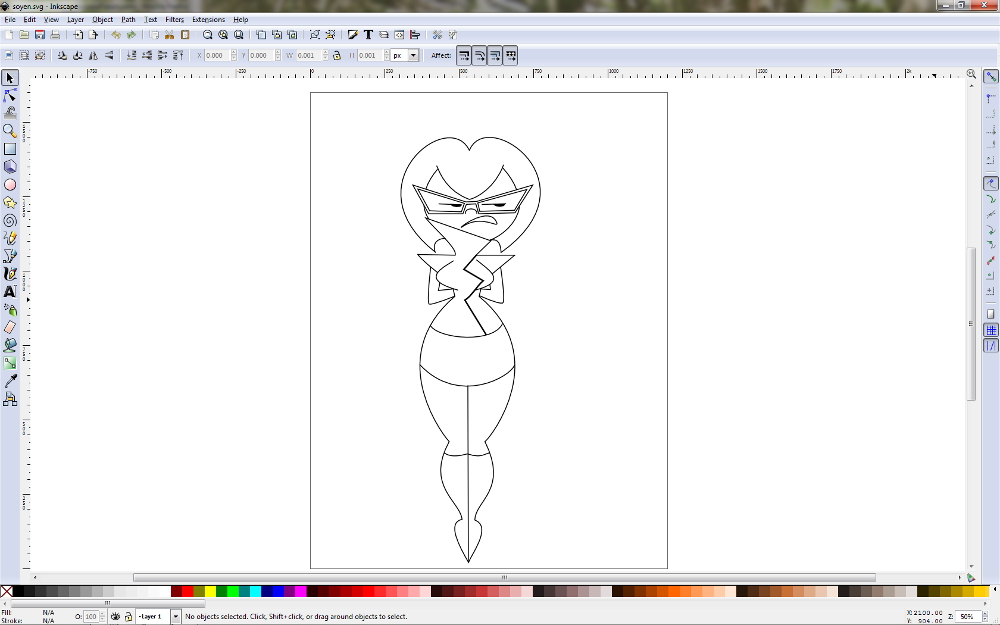The width and height of the screenshot is (1000, 625).
Task: Expand the Layer 1 selector dropdown
Action: pyautogui.click(x=176, y=617)
